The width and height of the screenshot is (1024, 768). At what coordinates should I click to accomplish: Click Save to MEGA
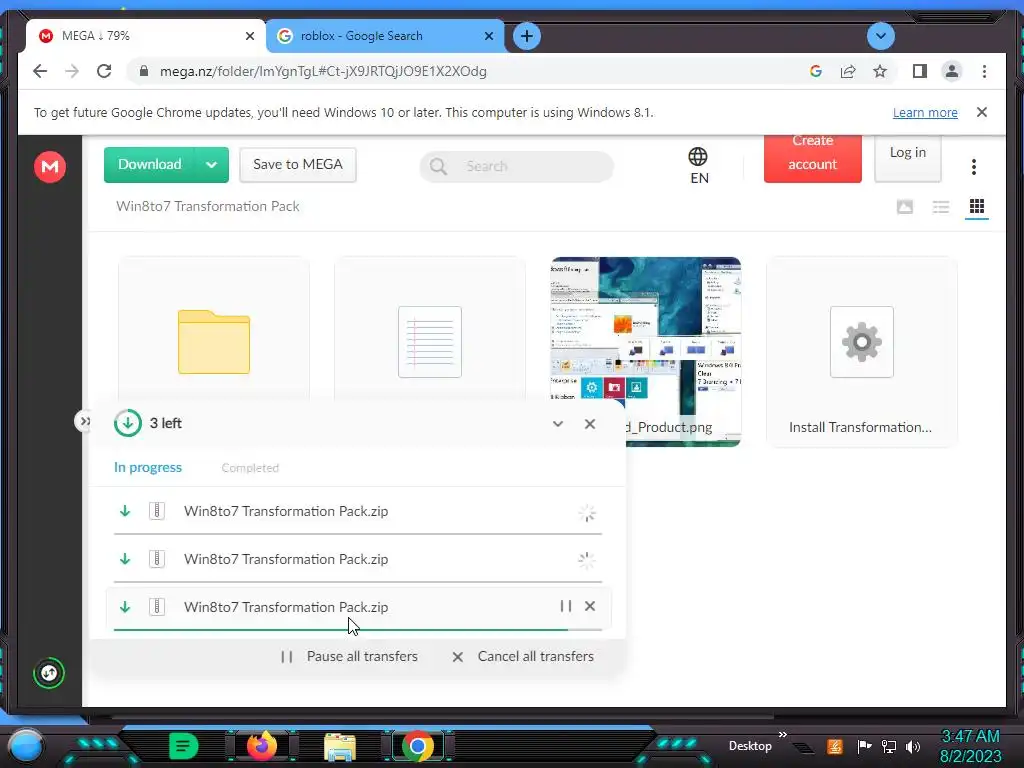pyautogui.click(x=298, y=165)
